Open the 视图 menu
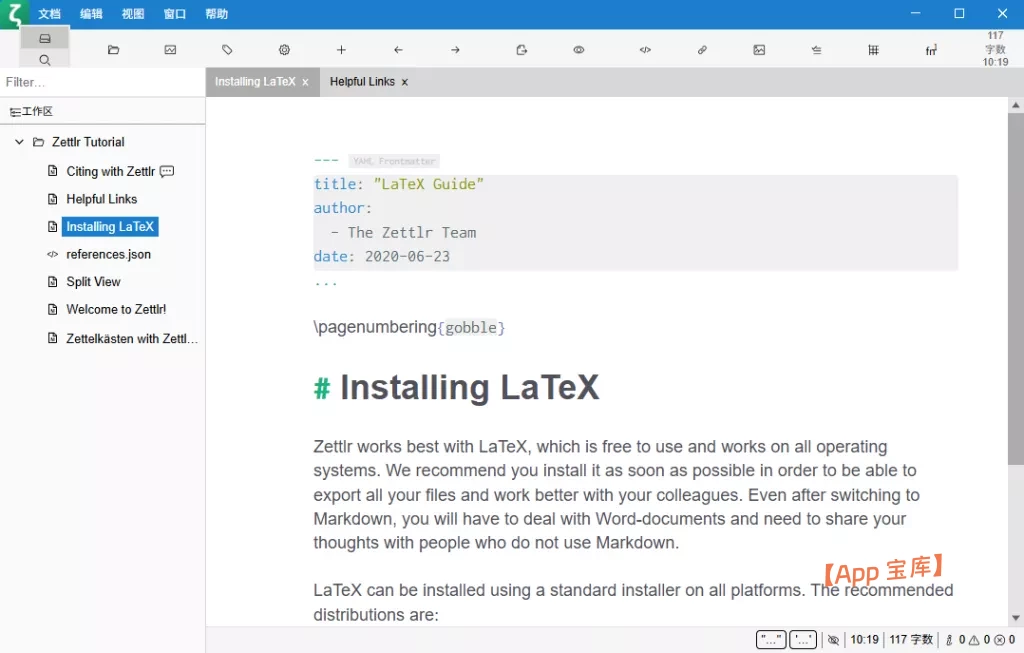 click(132, 14)
